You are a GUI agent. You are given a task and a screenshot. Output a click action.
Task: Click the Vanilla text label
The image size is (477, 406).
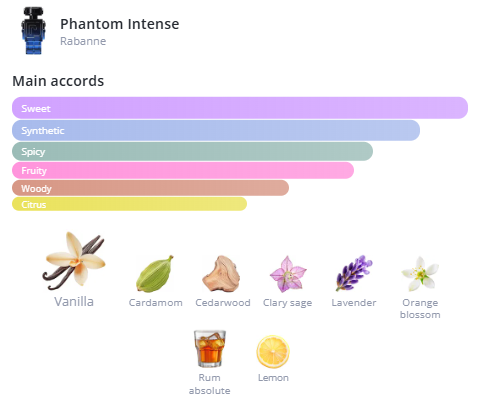coord(74,302)
